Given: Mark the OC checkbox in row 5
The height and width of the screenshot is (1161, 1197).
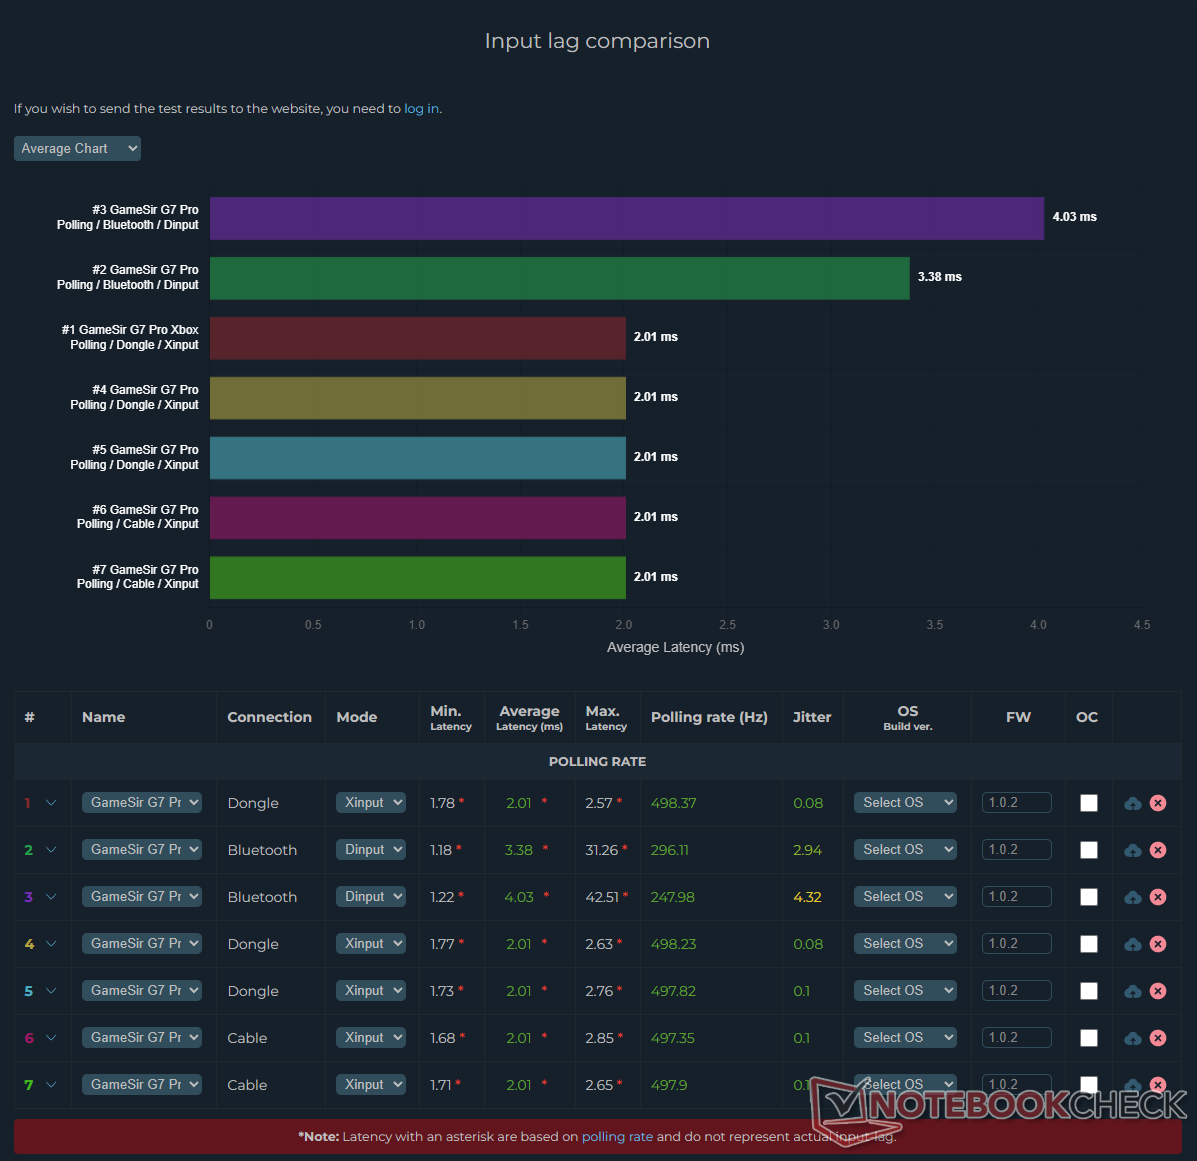Looking at the screenshot, I should pos(1089,991).
